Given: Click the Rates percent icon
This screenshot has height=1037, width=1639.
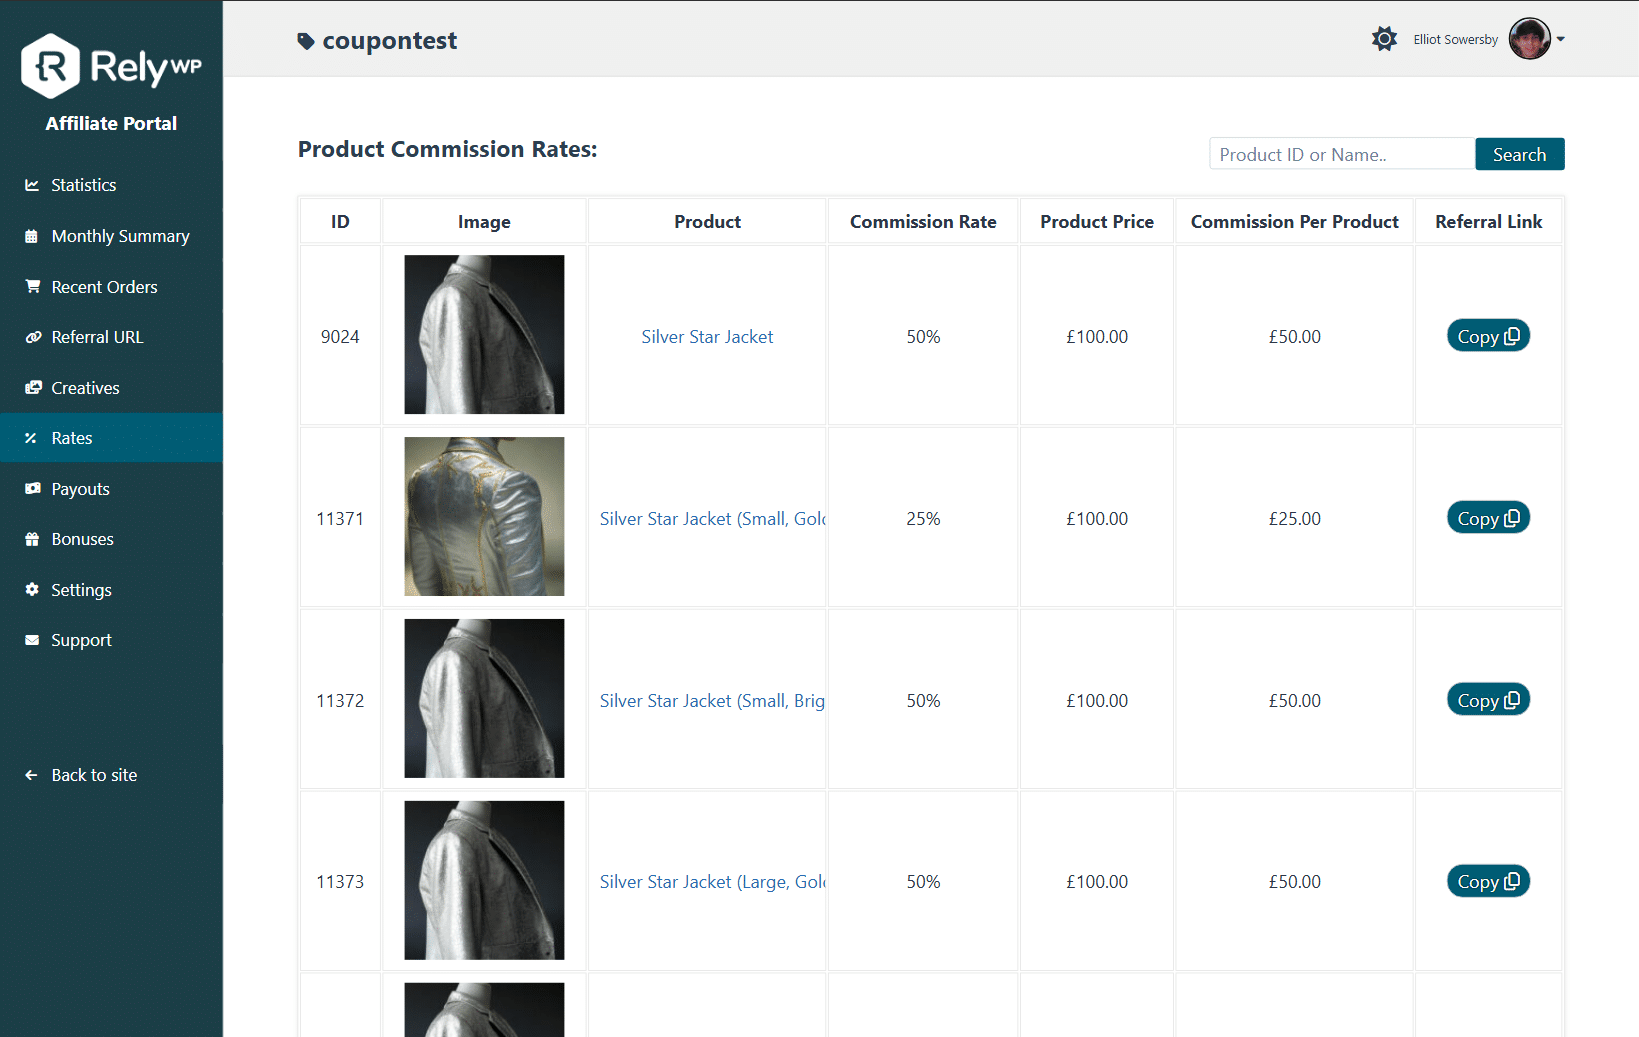Looking at the screenshot, I should (x=31, y=438).
